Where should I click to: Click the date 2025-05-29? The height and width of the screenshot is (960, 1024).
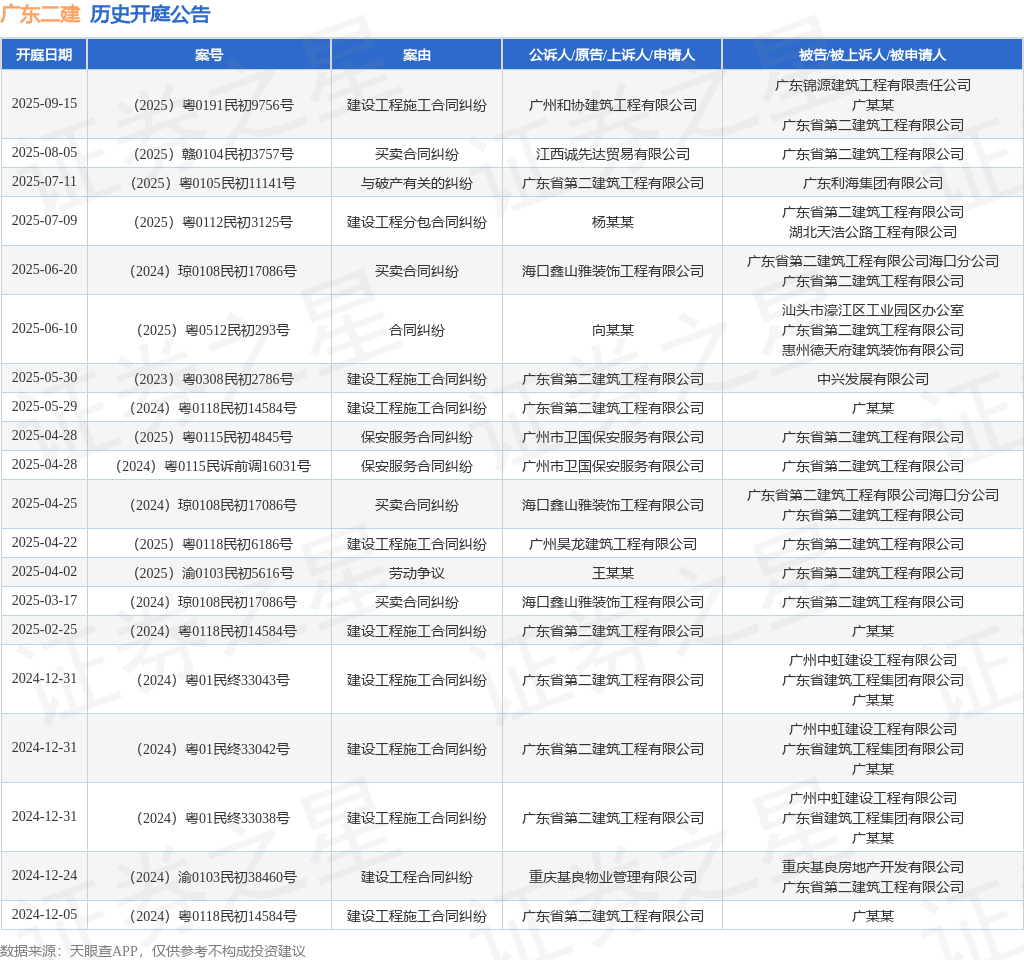point(44,406)
